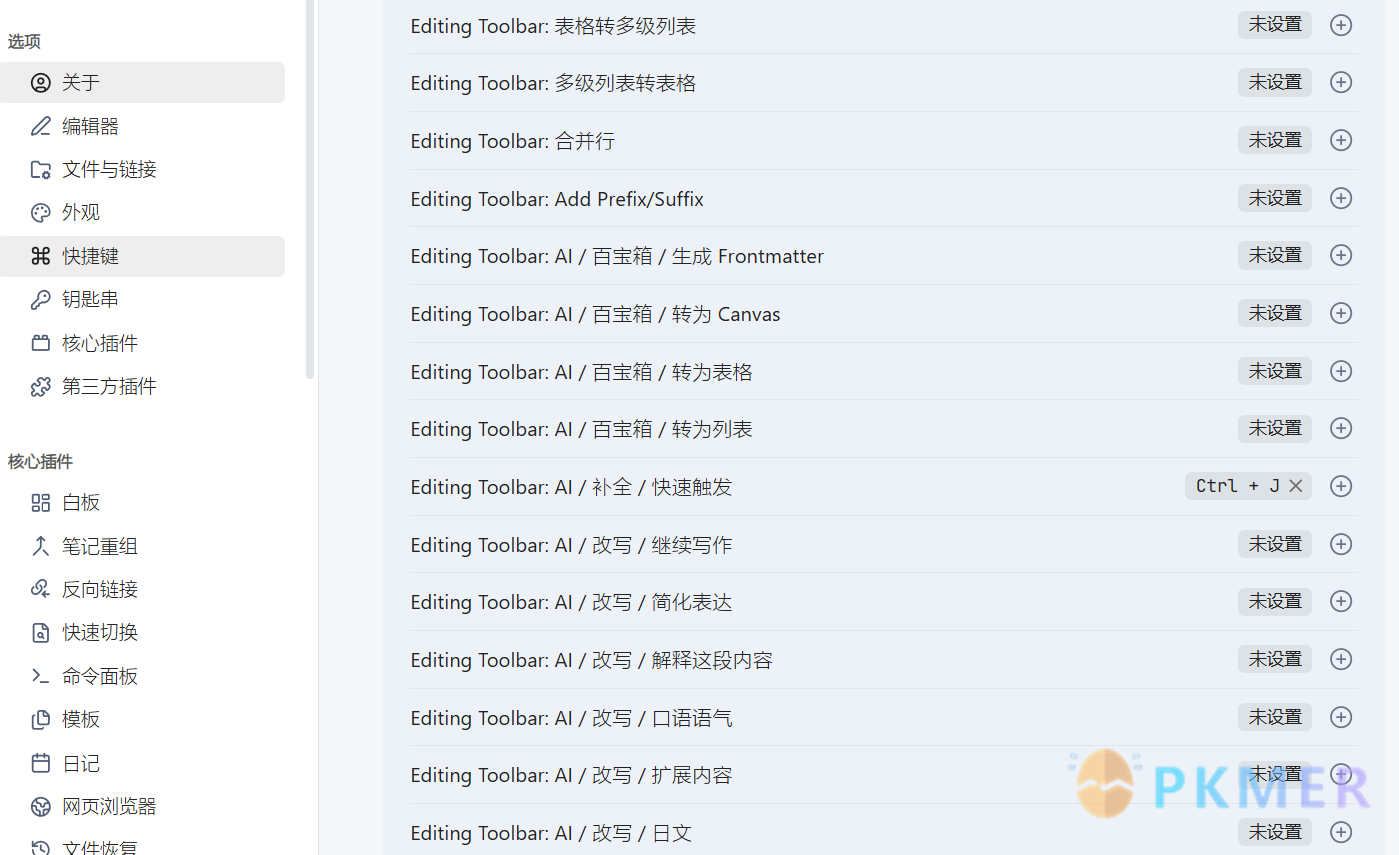Add hotkey for 表格转多级列表 via plus icon
Image resolution: width=1399 pixels, height=855 pixels.
pyautogui.click(x=1340, y=25)
